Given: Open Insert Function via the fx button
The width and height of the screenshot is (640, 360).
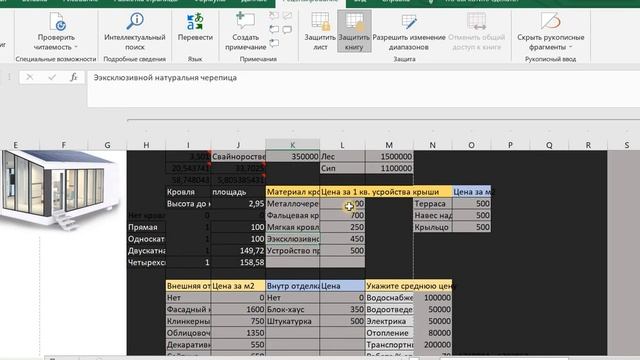Looking at the screenshot, I should 73,77.
